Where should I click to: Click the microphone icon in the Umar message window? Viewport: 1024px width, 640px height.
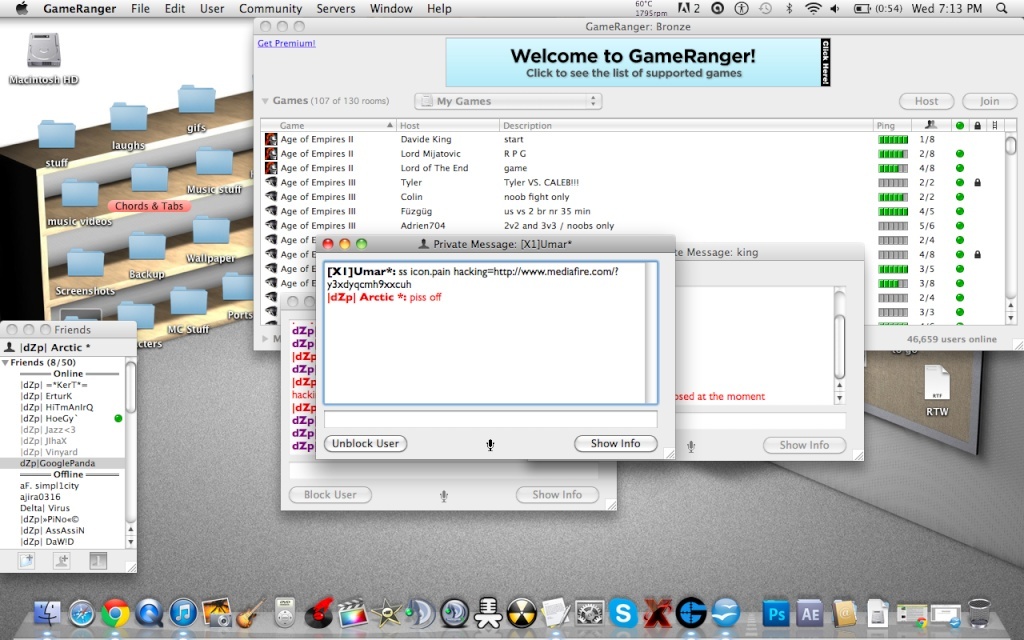tap(490, 445)
